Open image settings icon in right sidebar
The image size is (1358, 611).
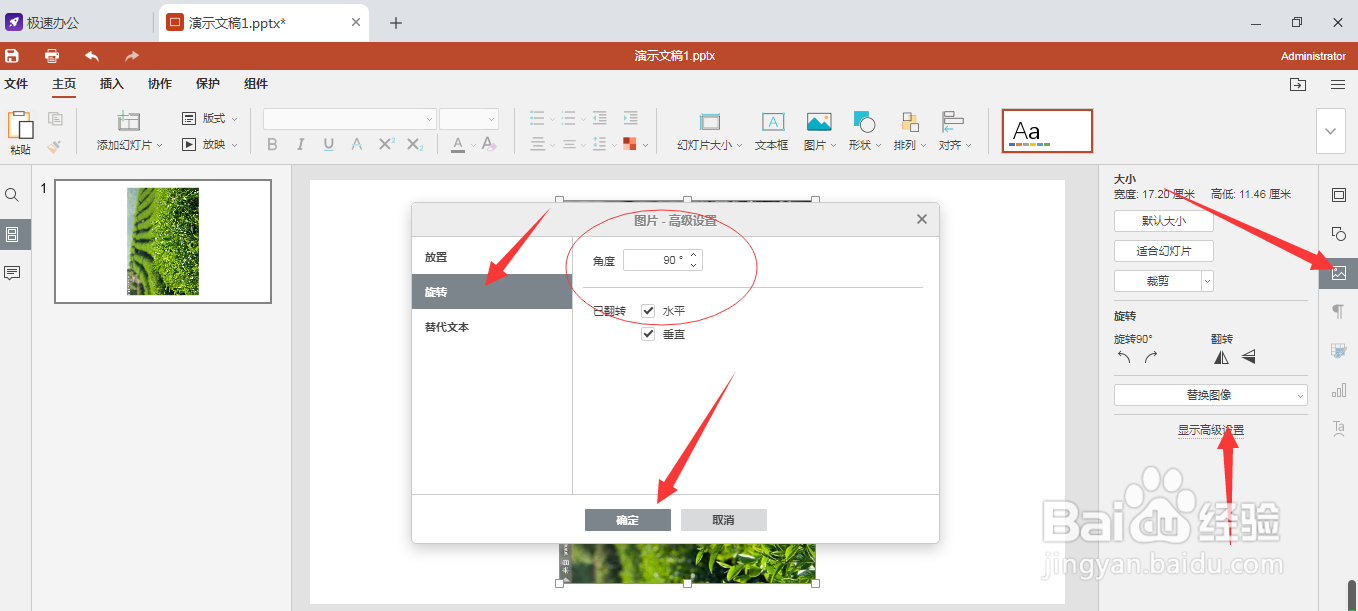(1339, 273)
